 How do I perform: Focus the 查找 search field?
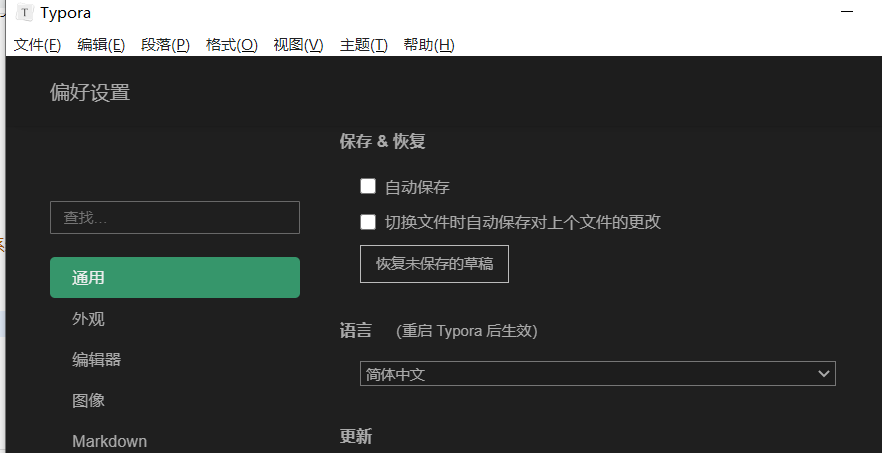click(175, 217)
